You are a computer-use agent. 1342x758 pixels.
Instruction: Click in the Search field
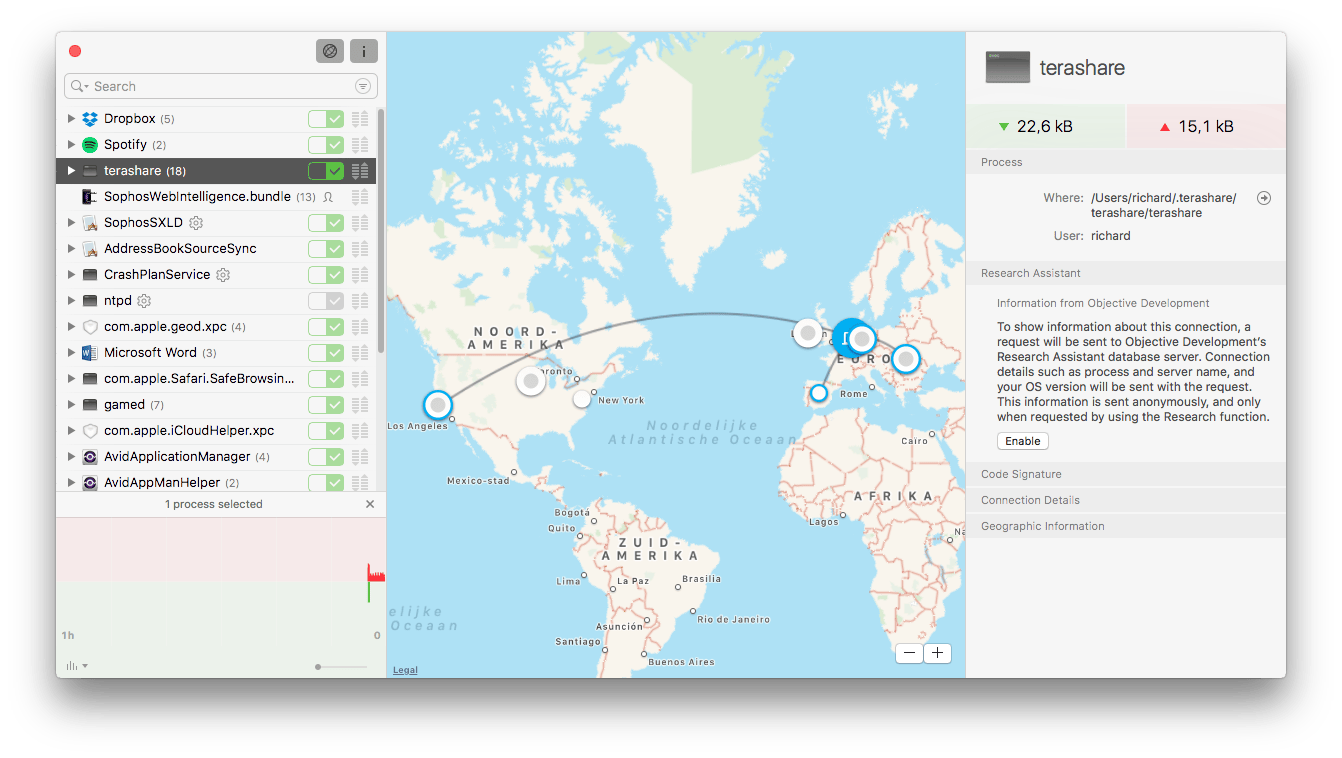tap(221, 86)
